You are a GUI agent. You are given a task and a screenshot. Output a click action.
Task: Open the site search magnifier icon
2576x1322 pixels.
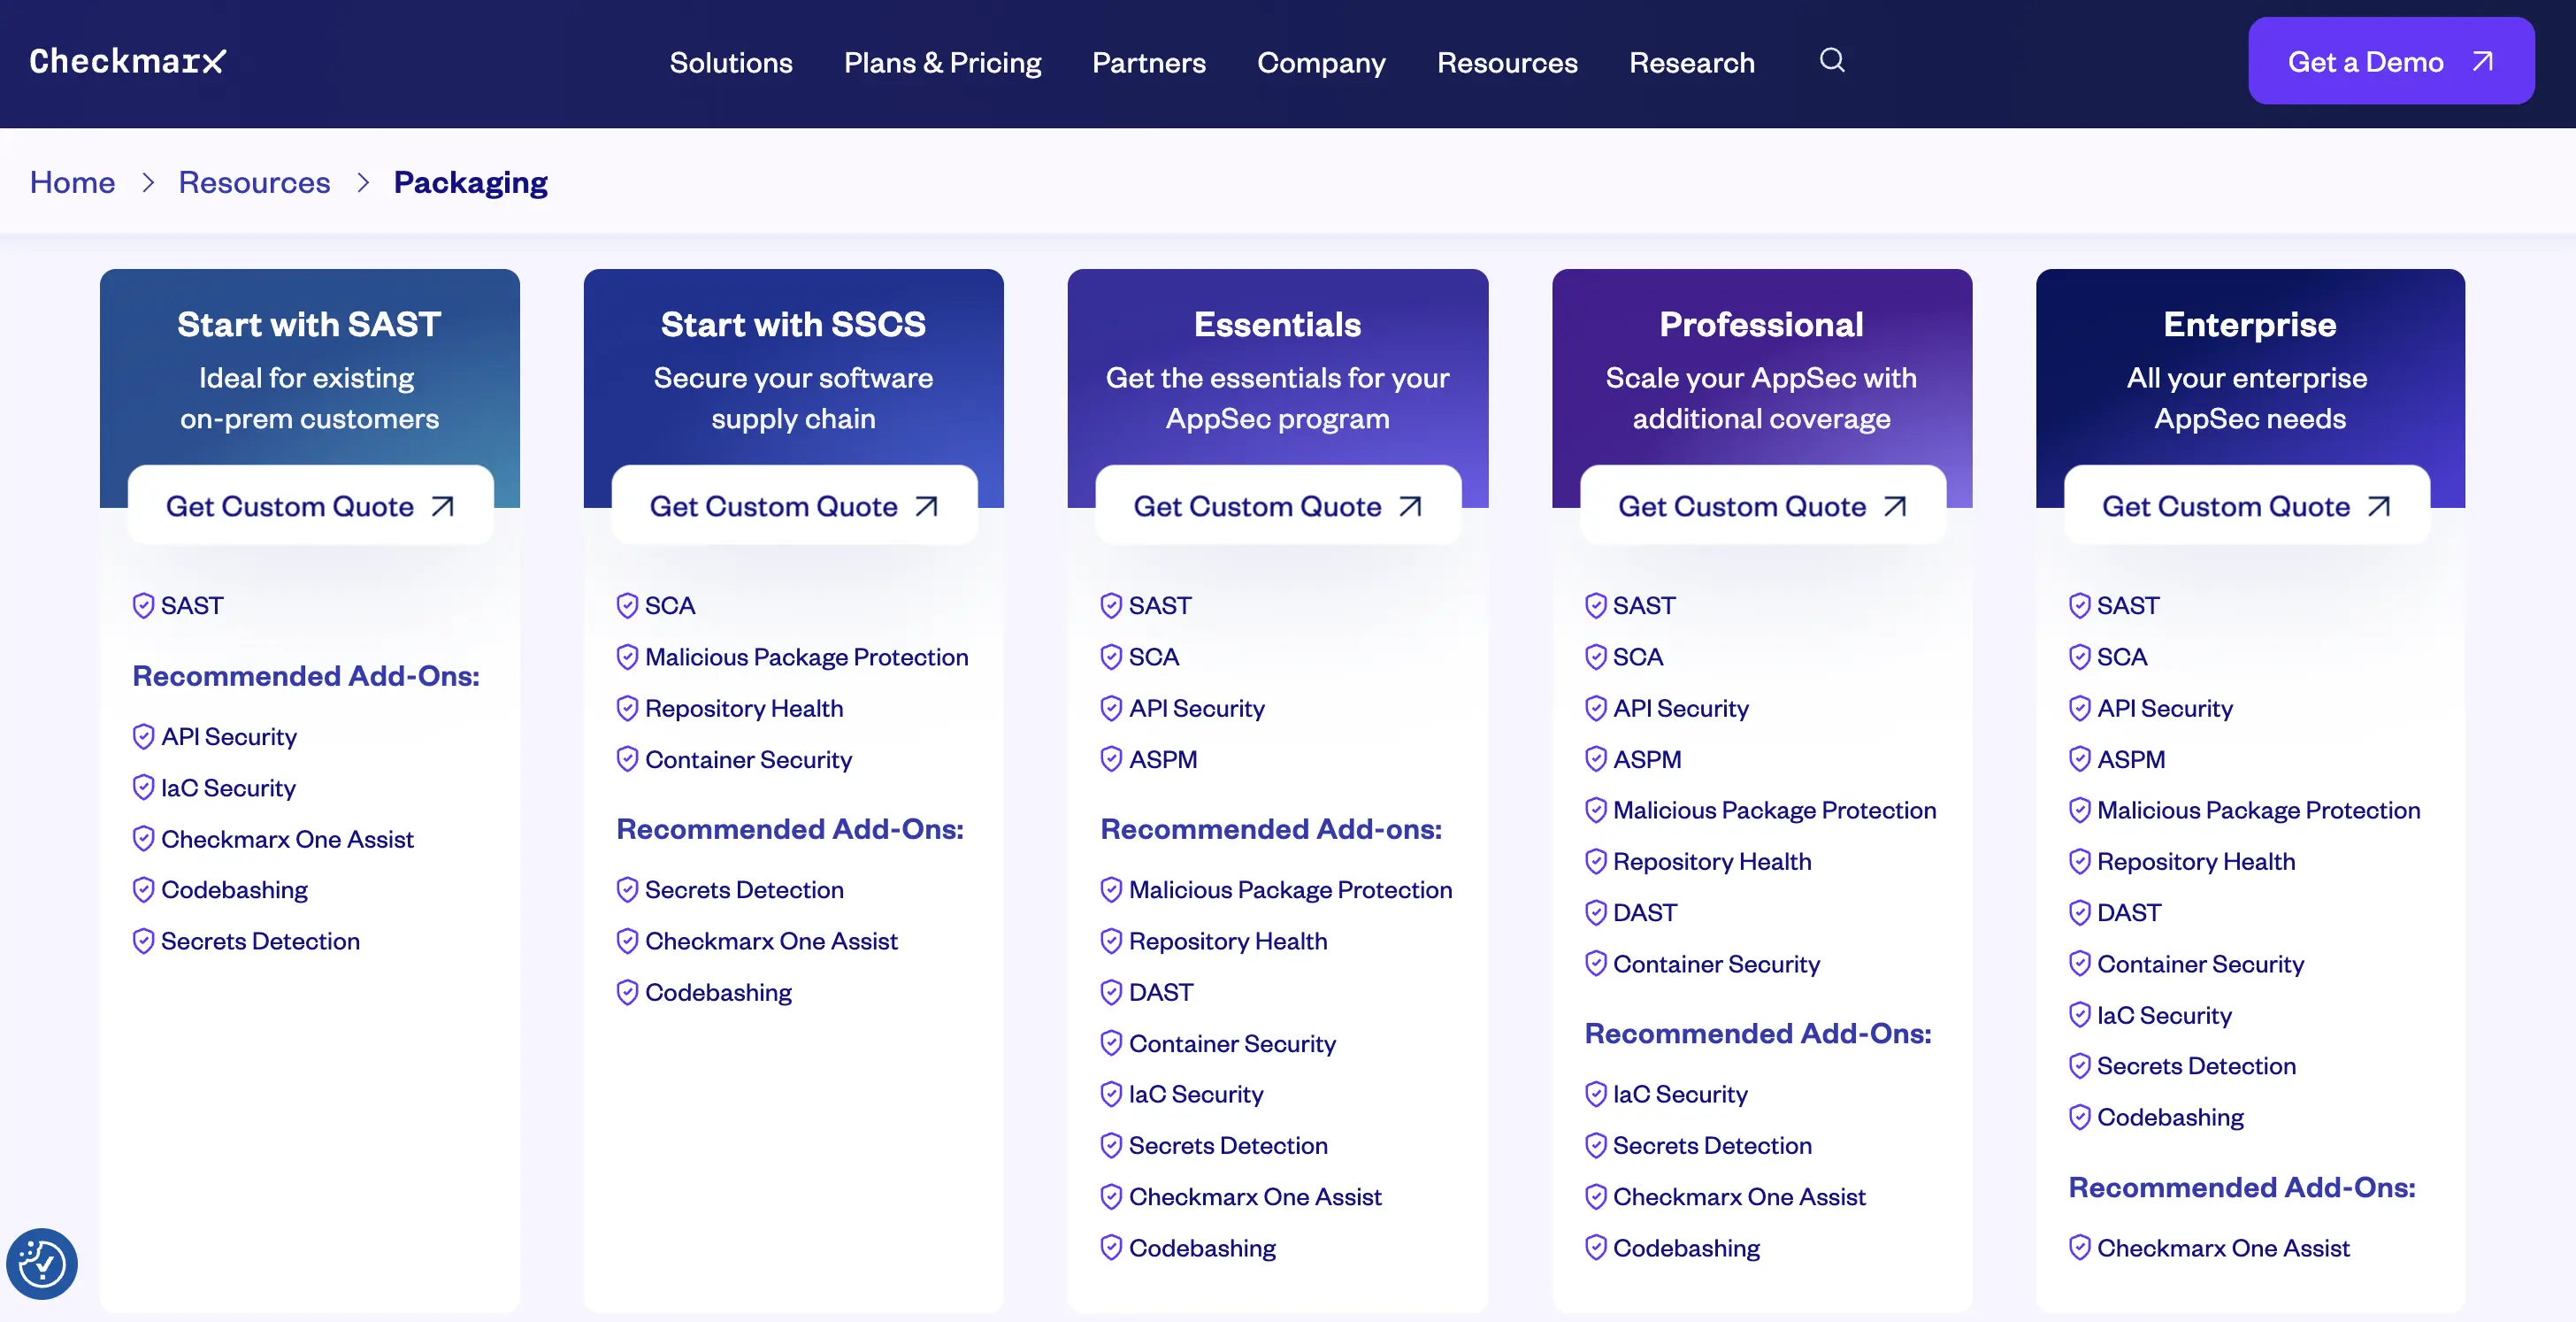[x=1832, y=61]
